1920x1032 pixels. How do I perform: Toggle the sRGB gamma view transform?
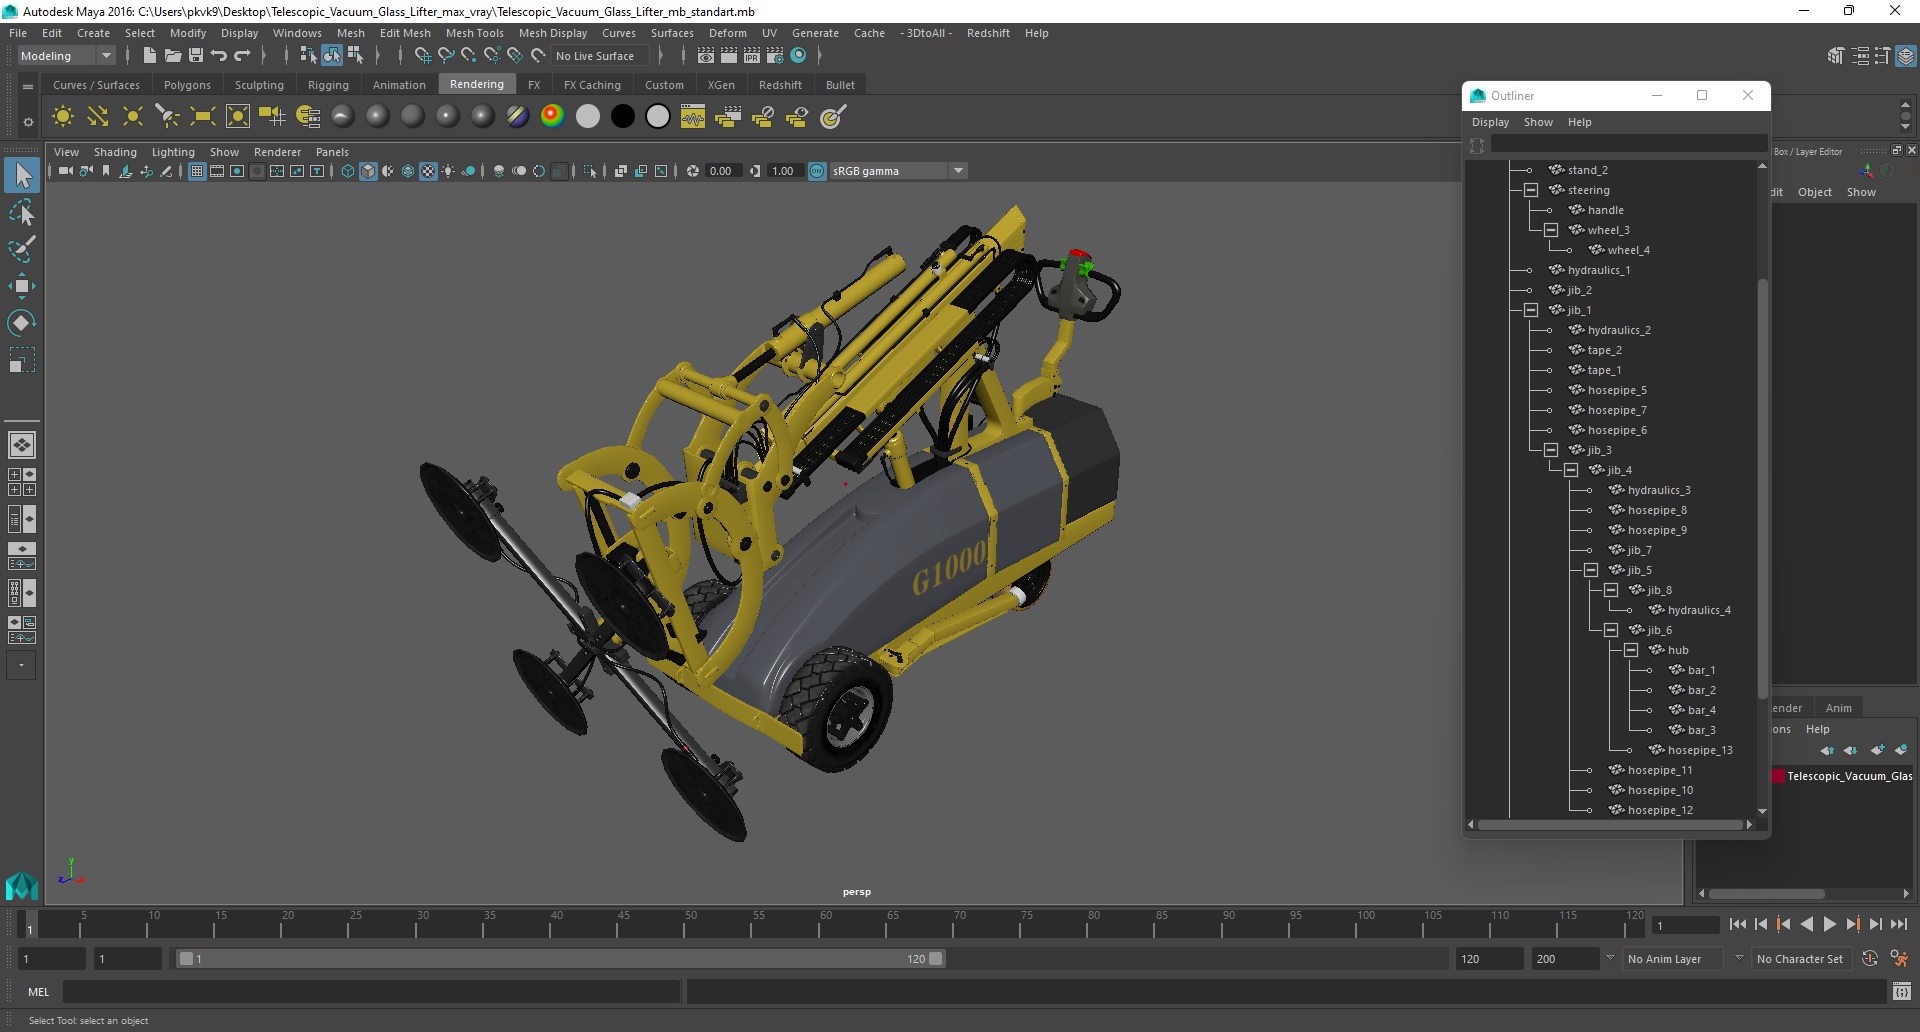[817, 171]
